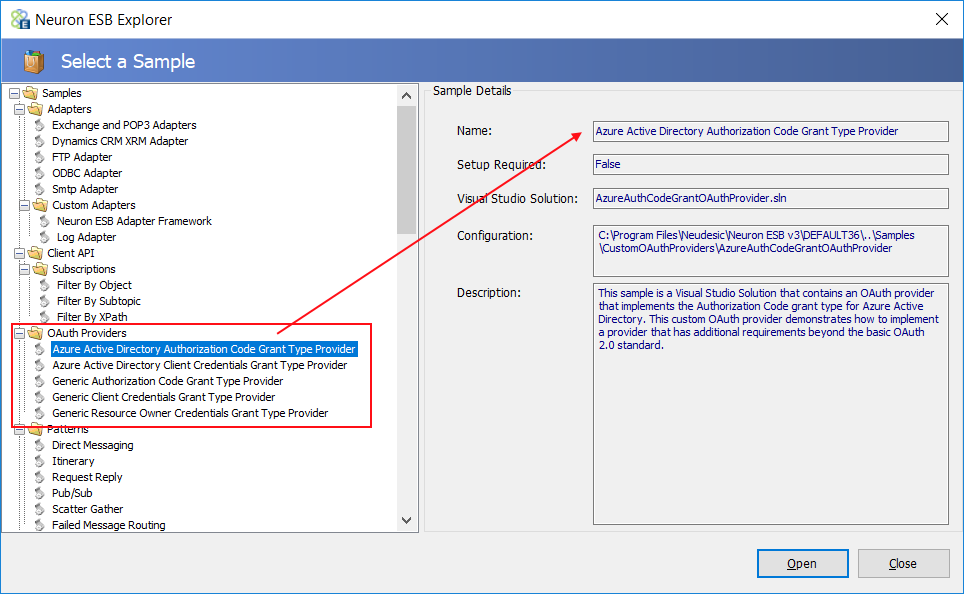Viewport: 964px width, 594px height.
Task: Click the Filter By Object sample icon
Action: point(45,285)
